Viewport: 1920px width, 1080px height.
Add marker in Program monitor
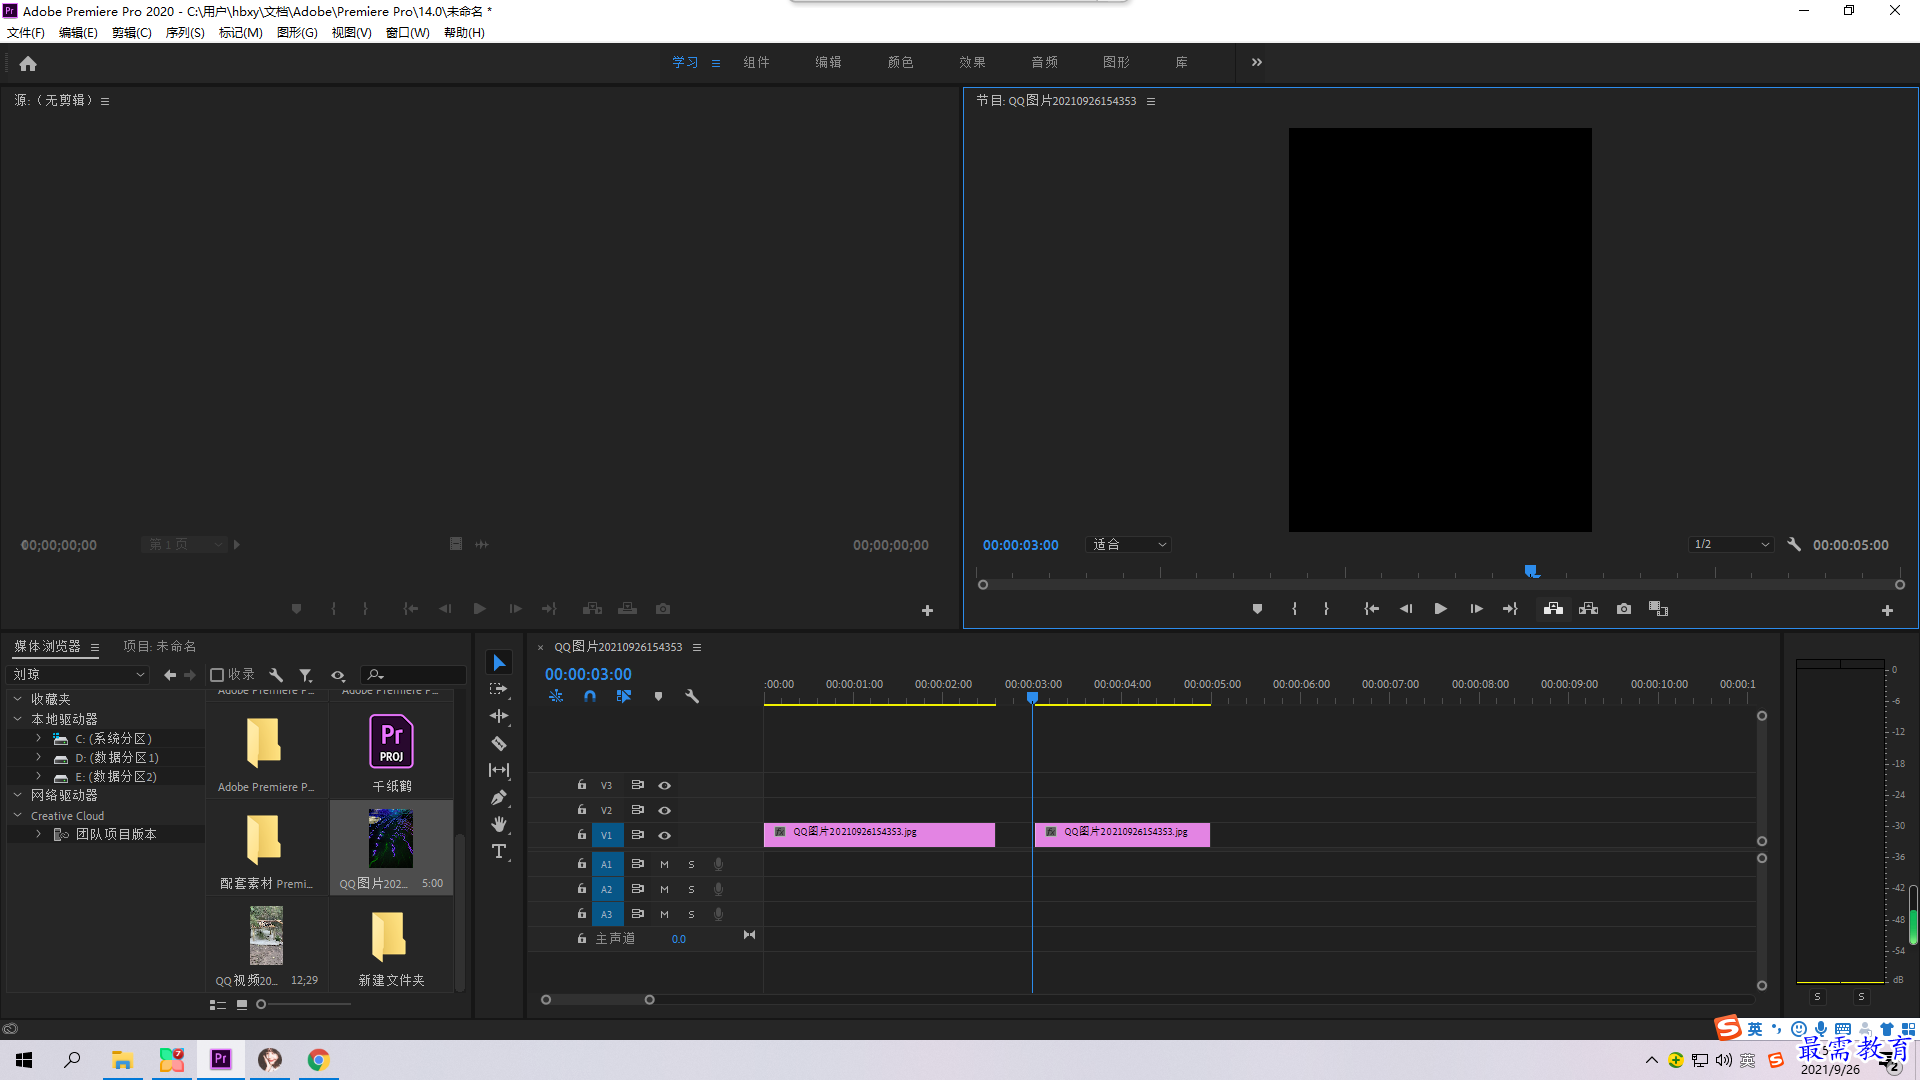pos(1257,609)
